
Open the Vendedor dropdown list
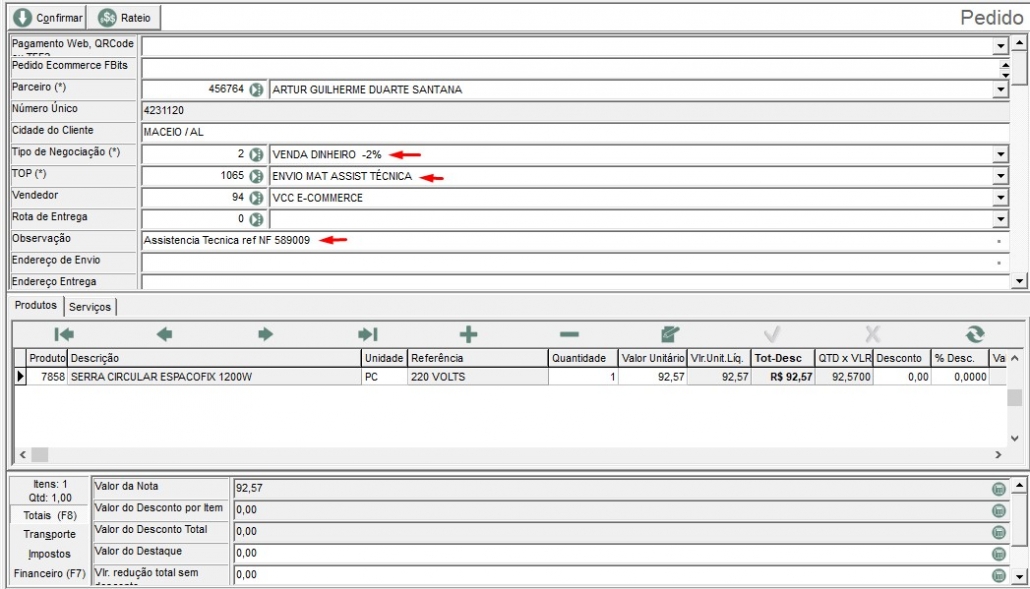point(1000,198)
